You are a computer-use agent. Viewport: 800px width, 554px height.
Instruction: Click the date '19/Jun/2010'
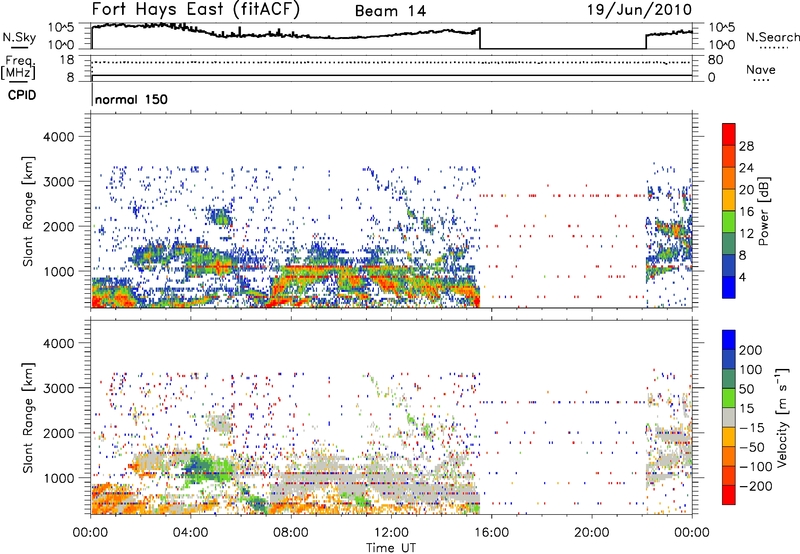click(x=640, y=10)
